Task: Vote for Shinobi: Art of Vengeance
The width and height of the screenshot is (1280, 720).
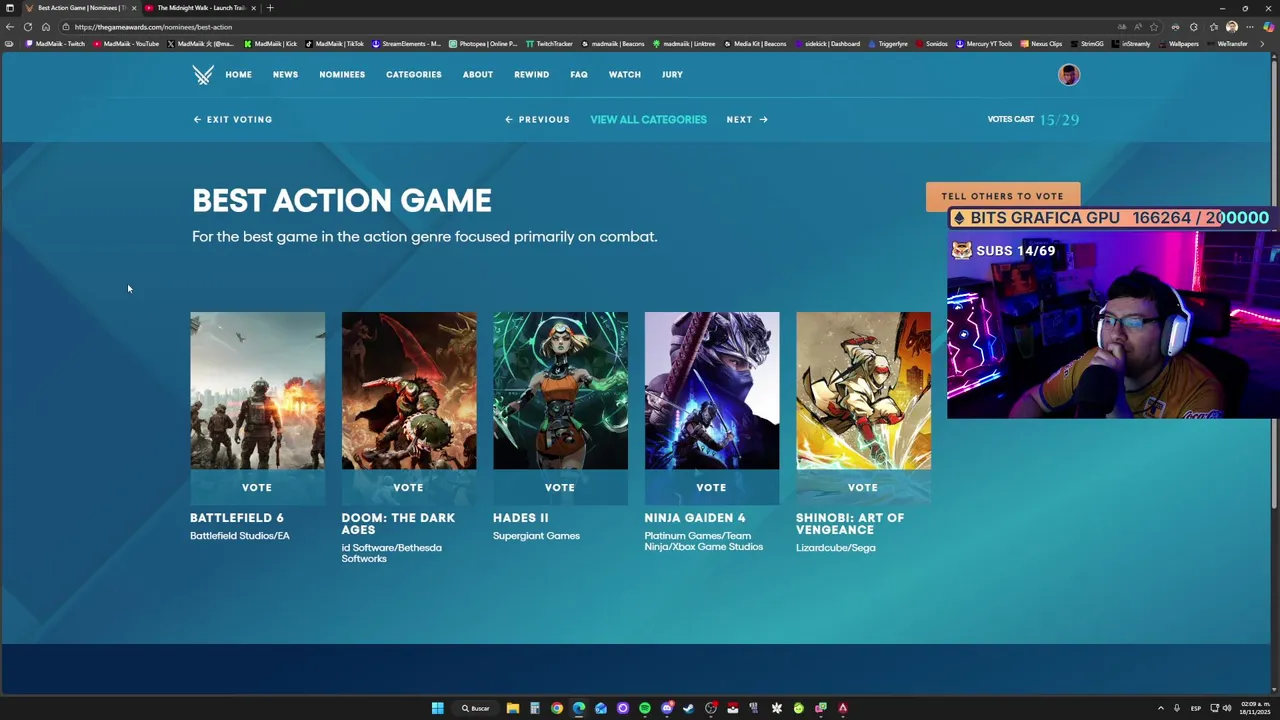Action: point(863,487)
